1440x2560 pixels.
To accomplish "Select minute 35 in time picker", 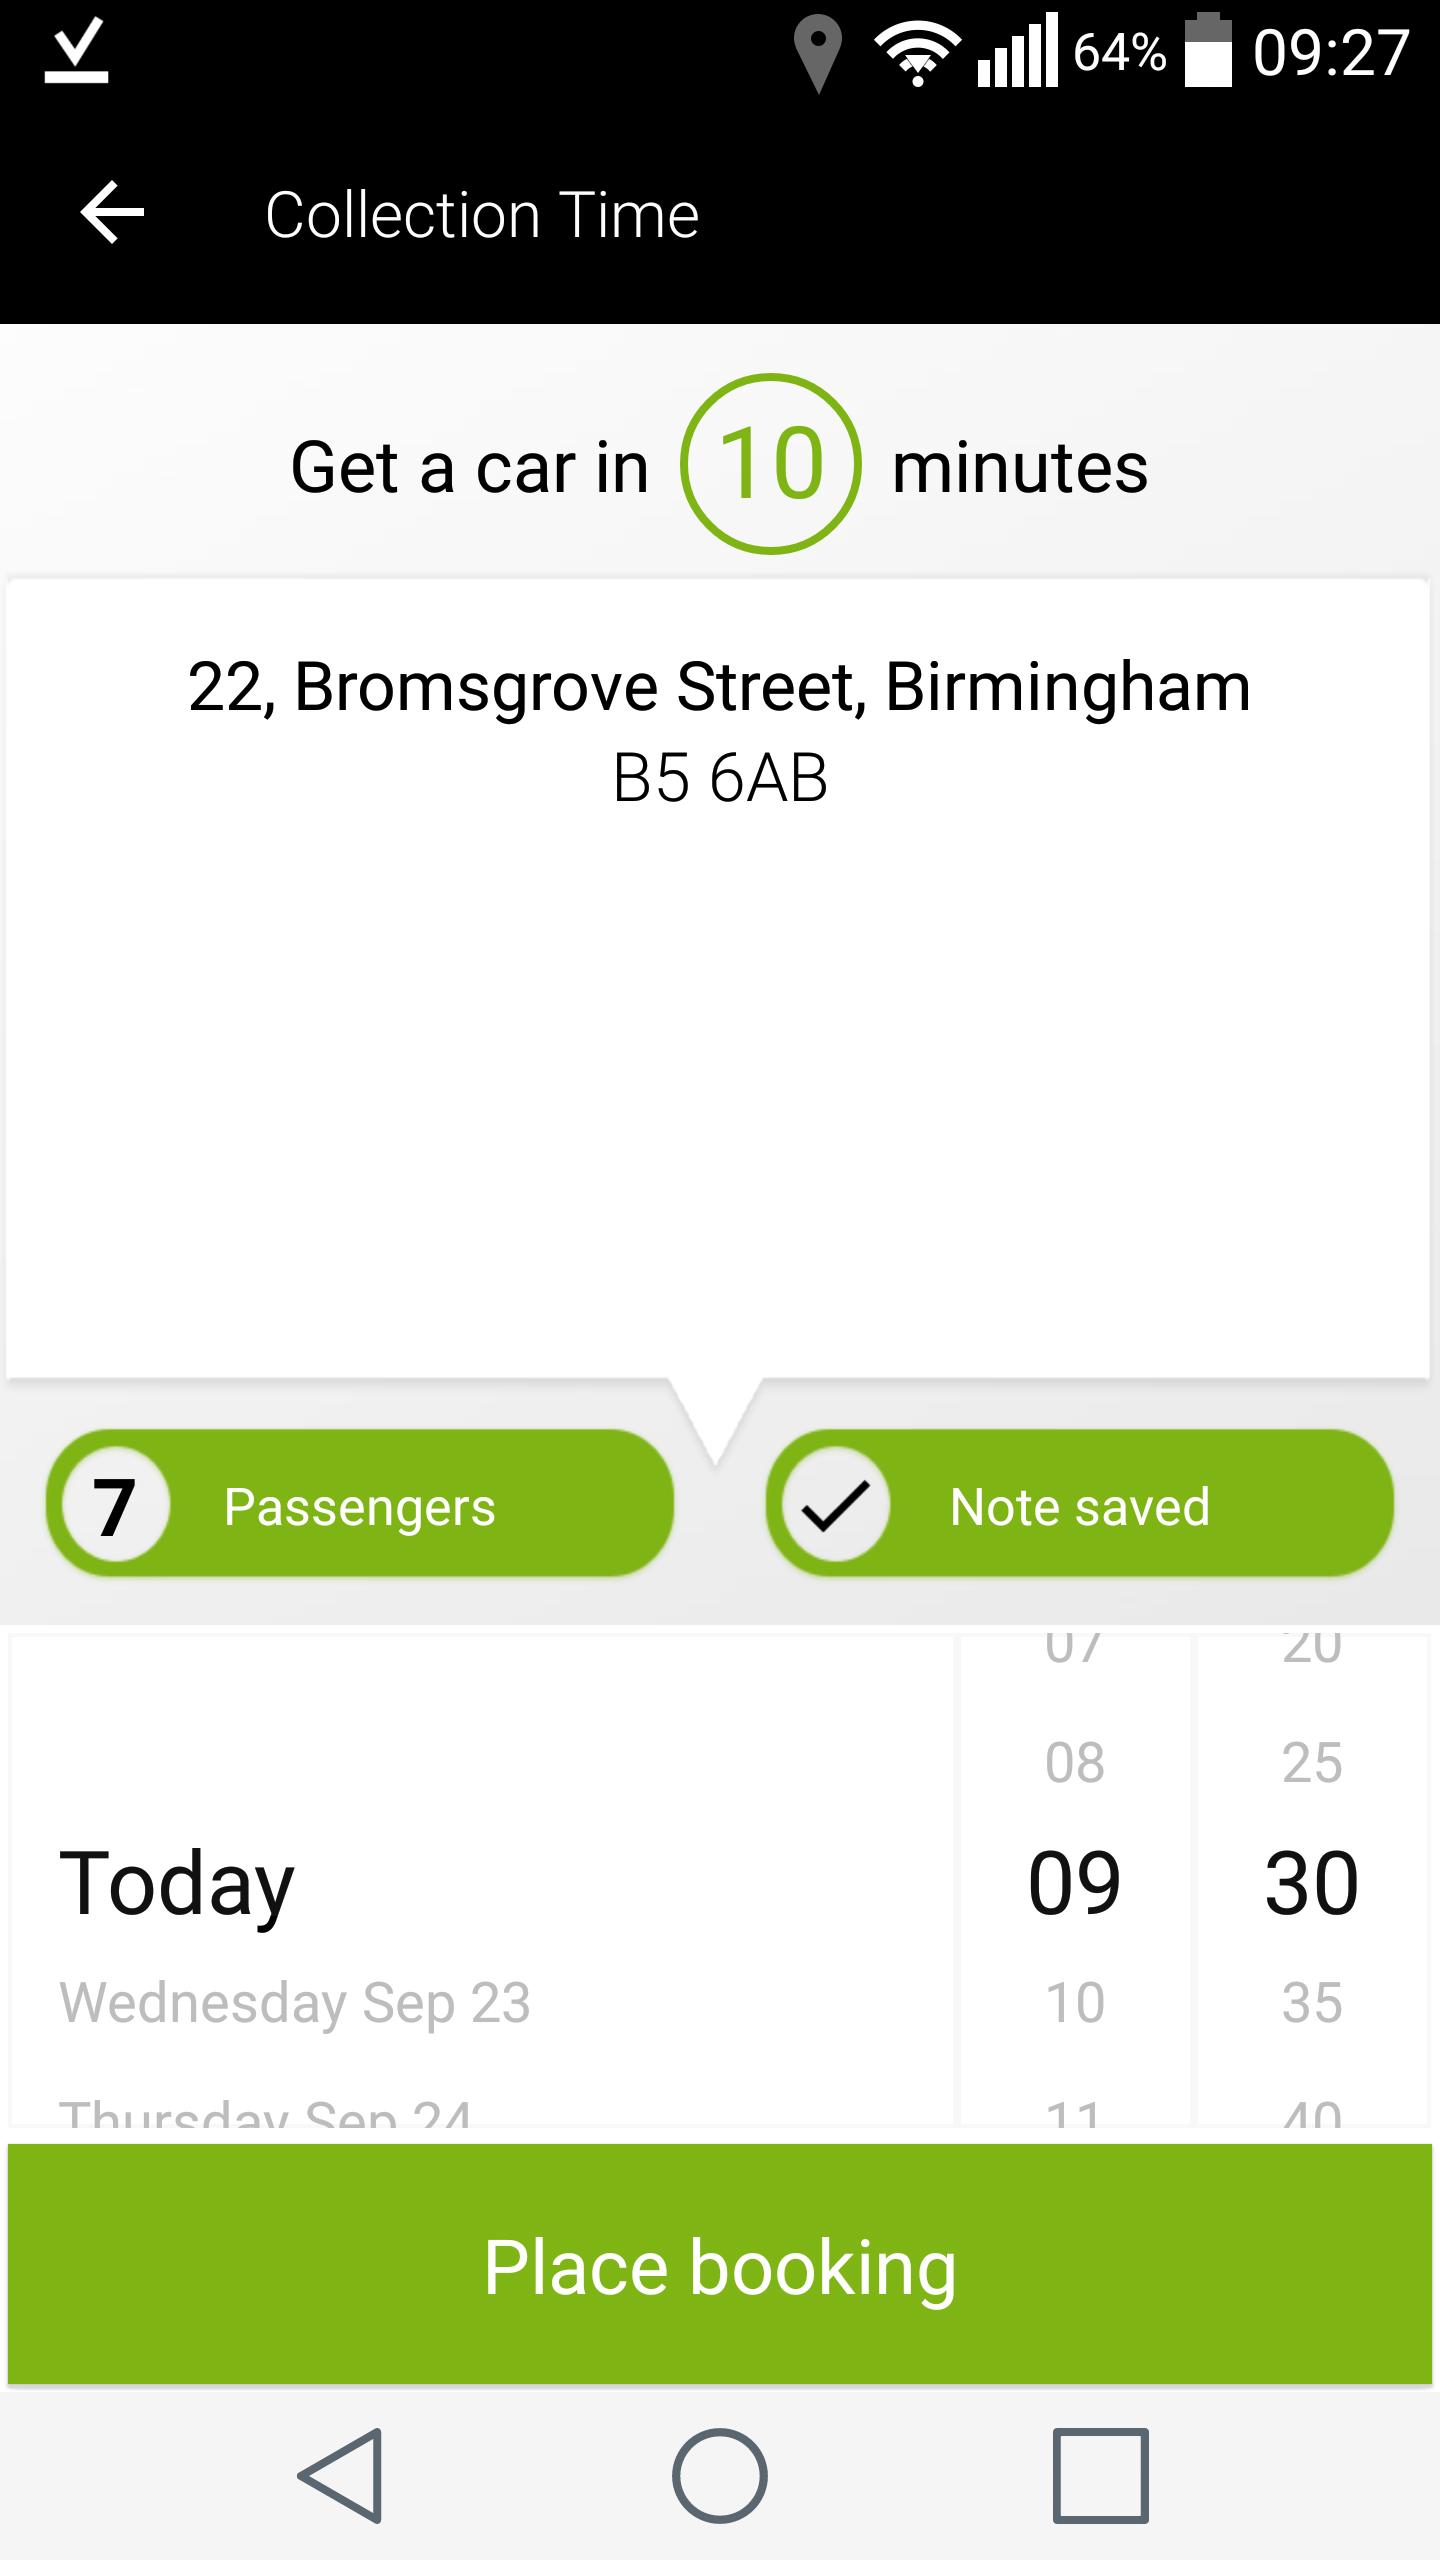I will click(x=1312, y=2003).
